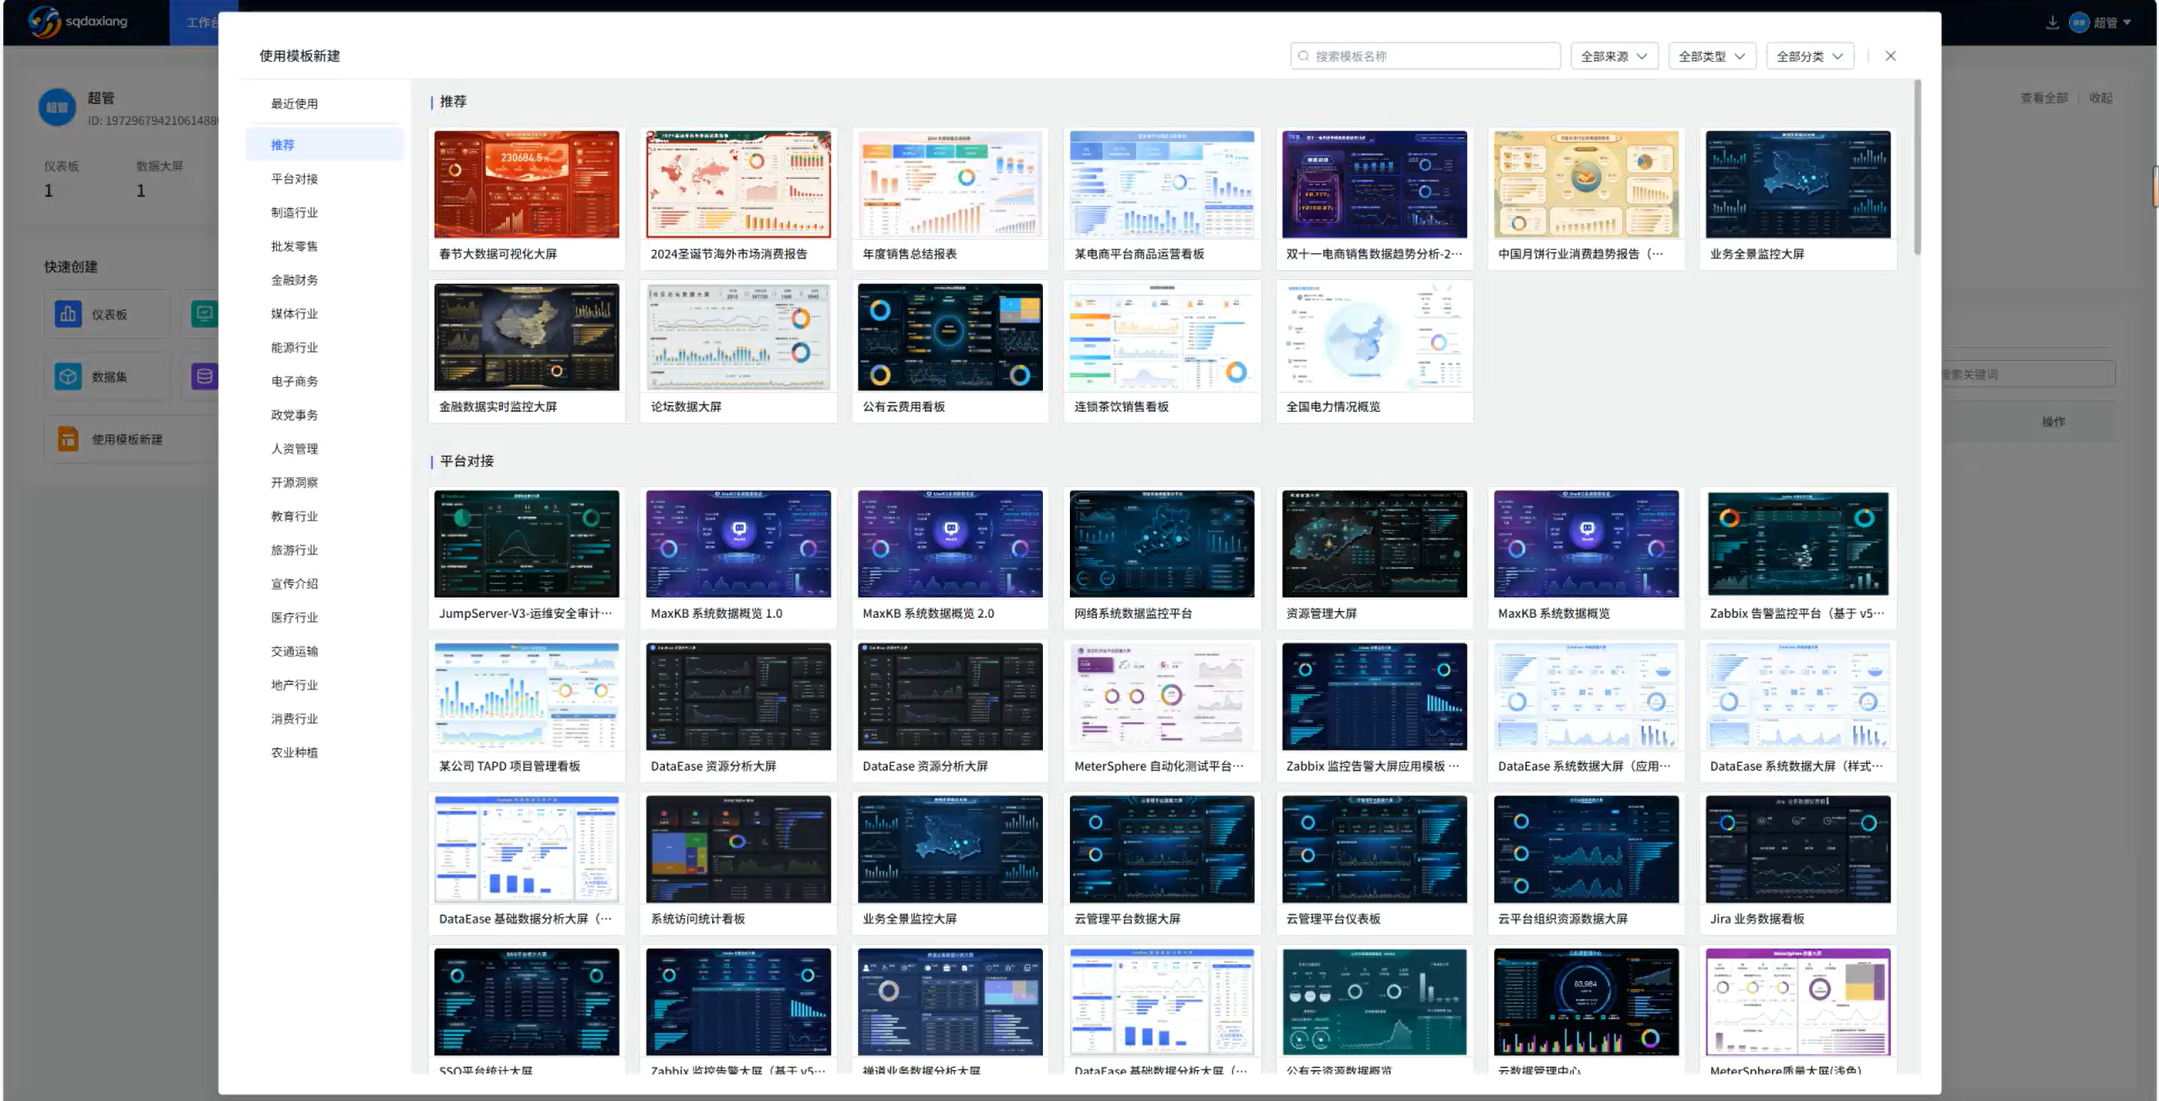Image resolution: width=2159 pixels, height=1101 pixels.
Task: Close the template dialog with X icon
Action: pyautogui.click(x=1890, y=56)
